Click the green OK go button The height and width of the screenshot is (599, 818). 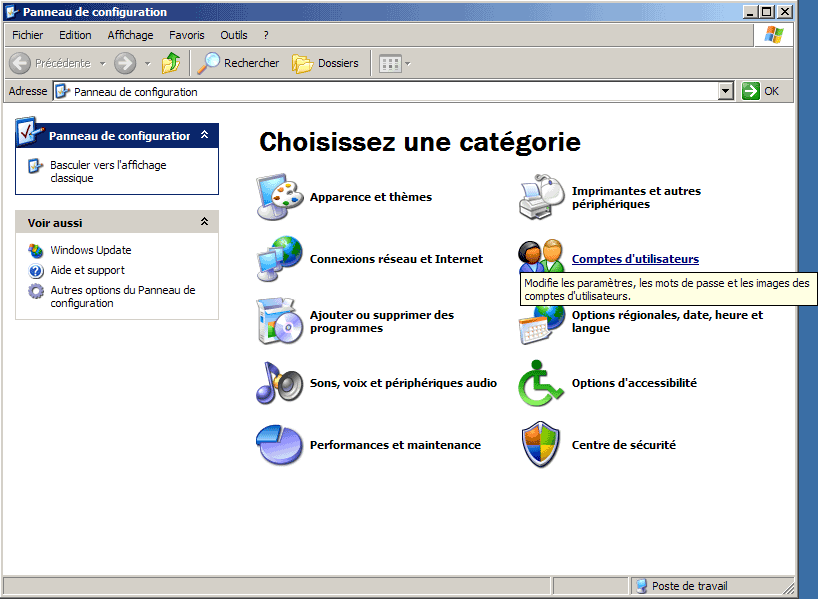click(761, 91)
